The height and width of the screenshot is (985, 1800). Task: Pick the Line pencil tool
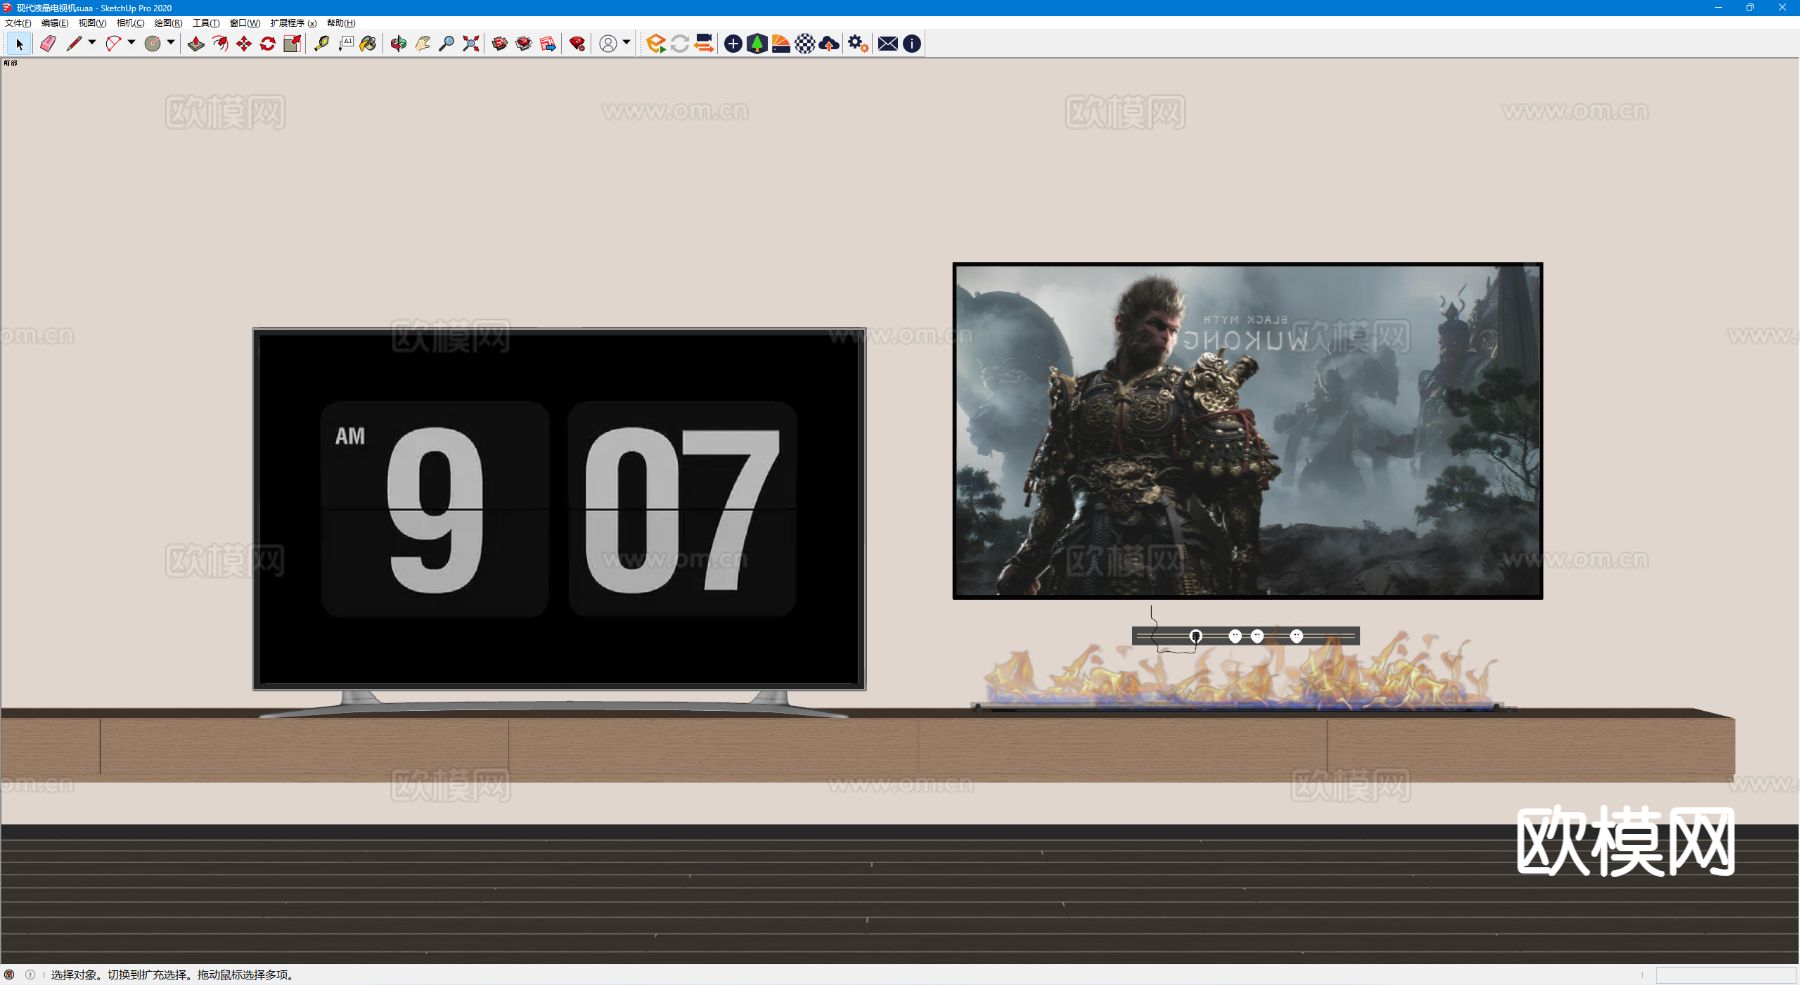[74, 44]
